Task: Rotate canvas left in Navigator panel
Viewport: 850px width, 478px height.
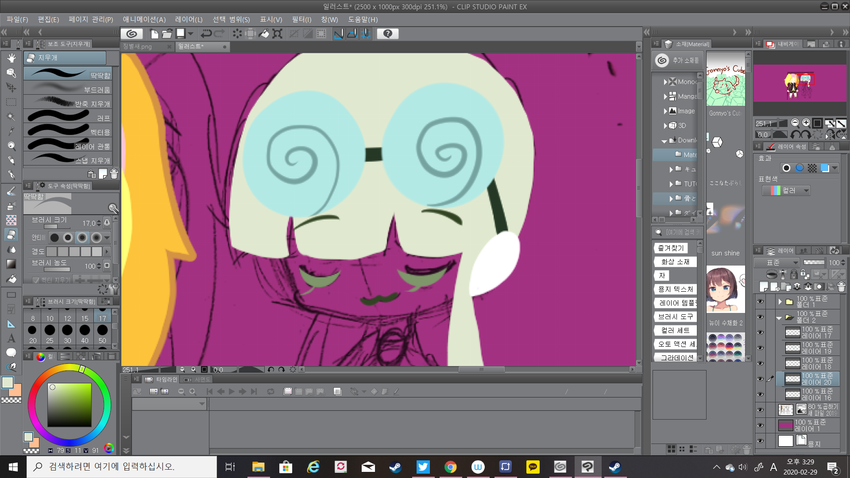Action: 796,134
